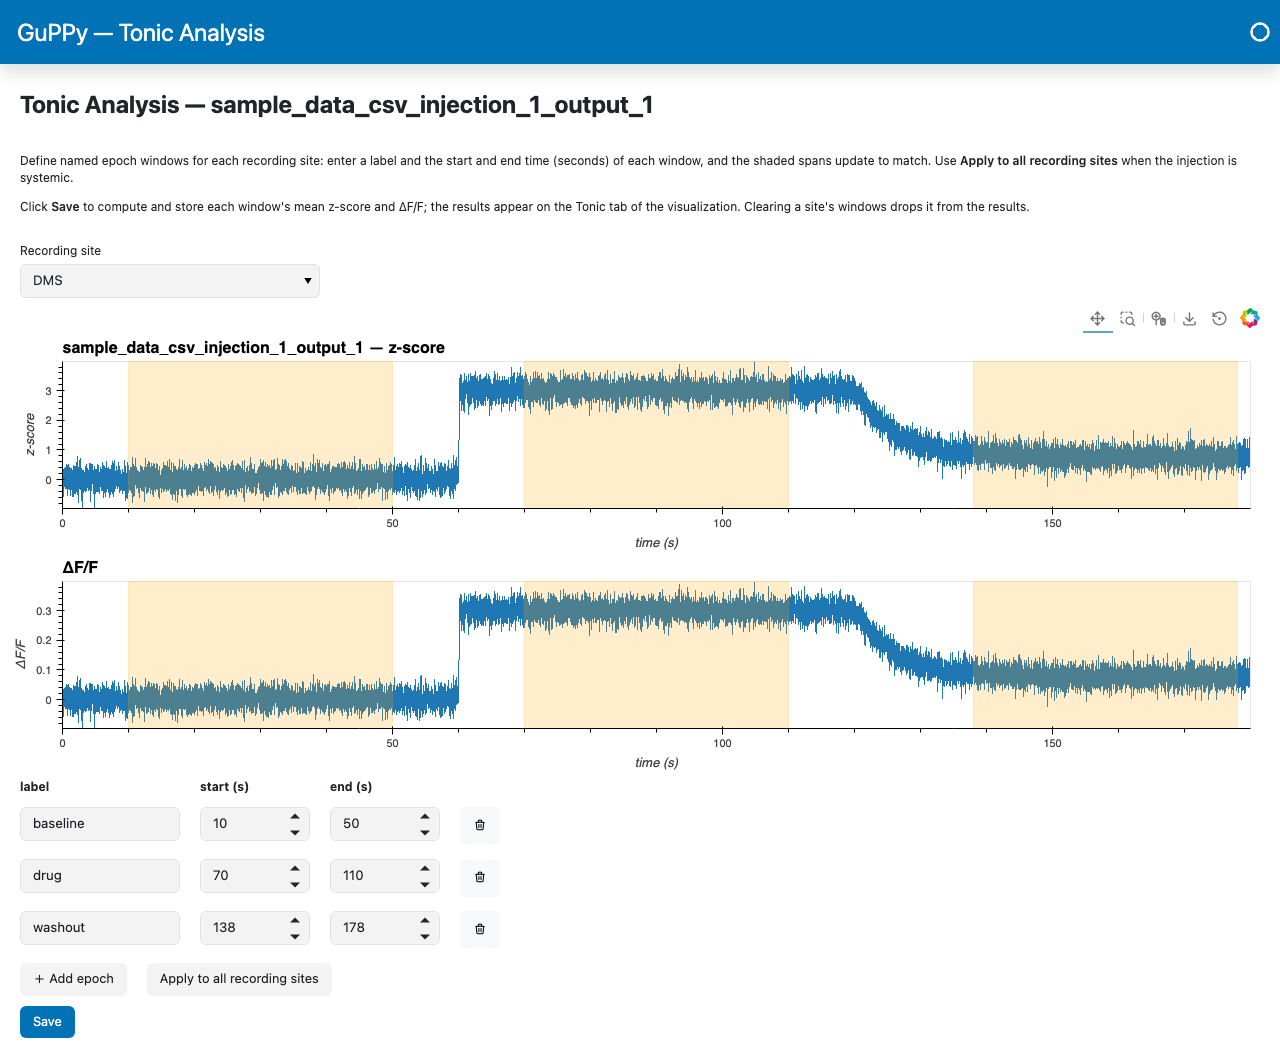
Task: Apply to all recording sites button
Action: click(239, 979)
